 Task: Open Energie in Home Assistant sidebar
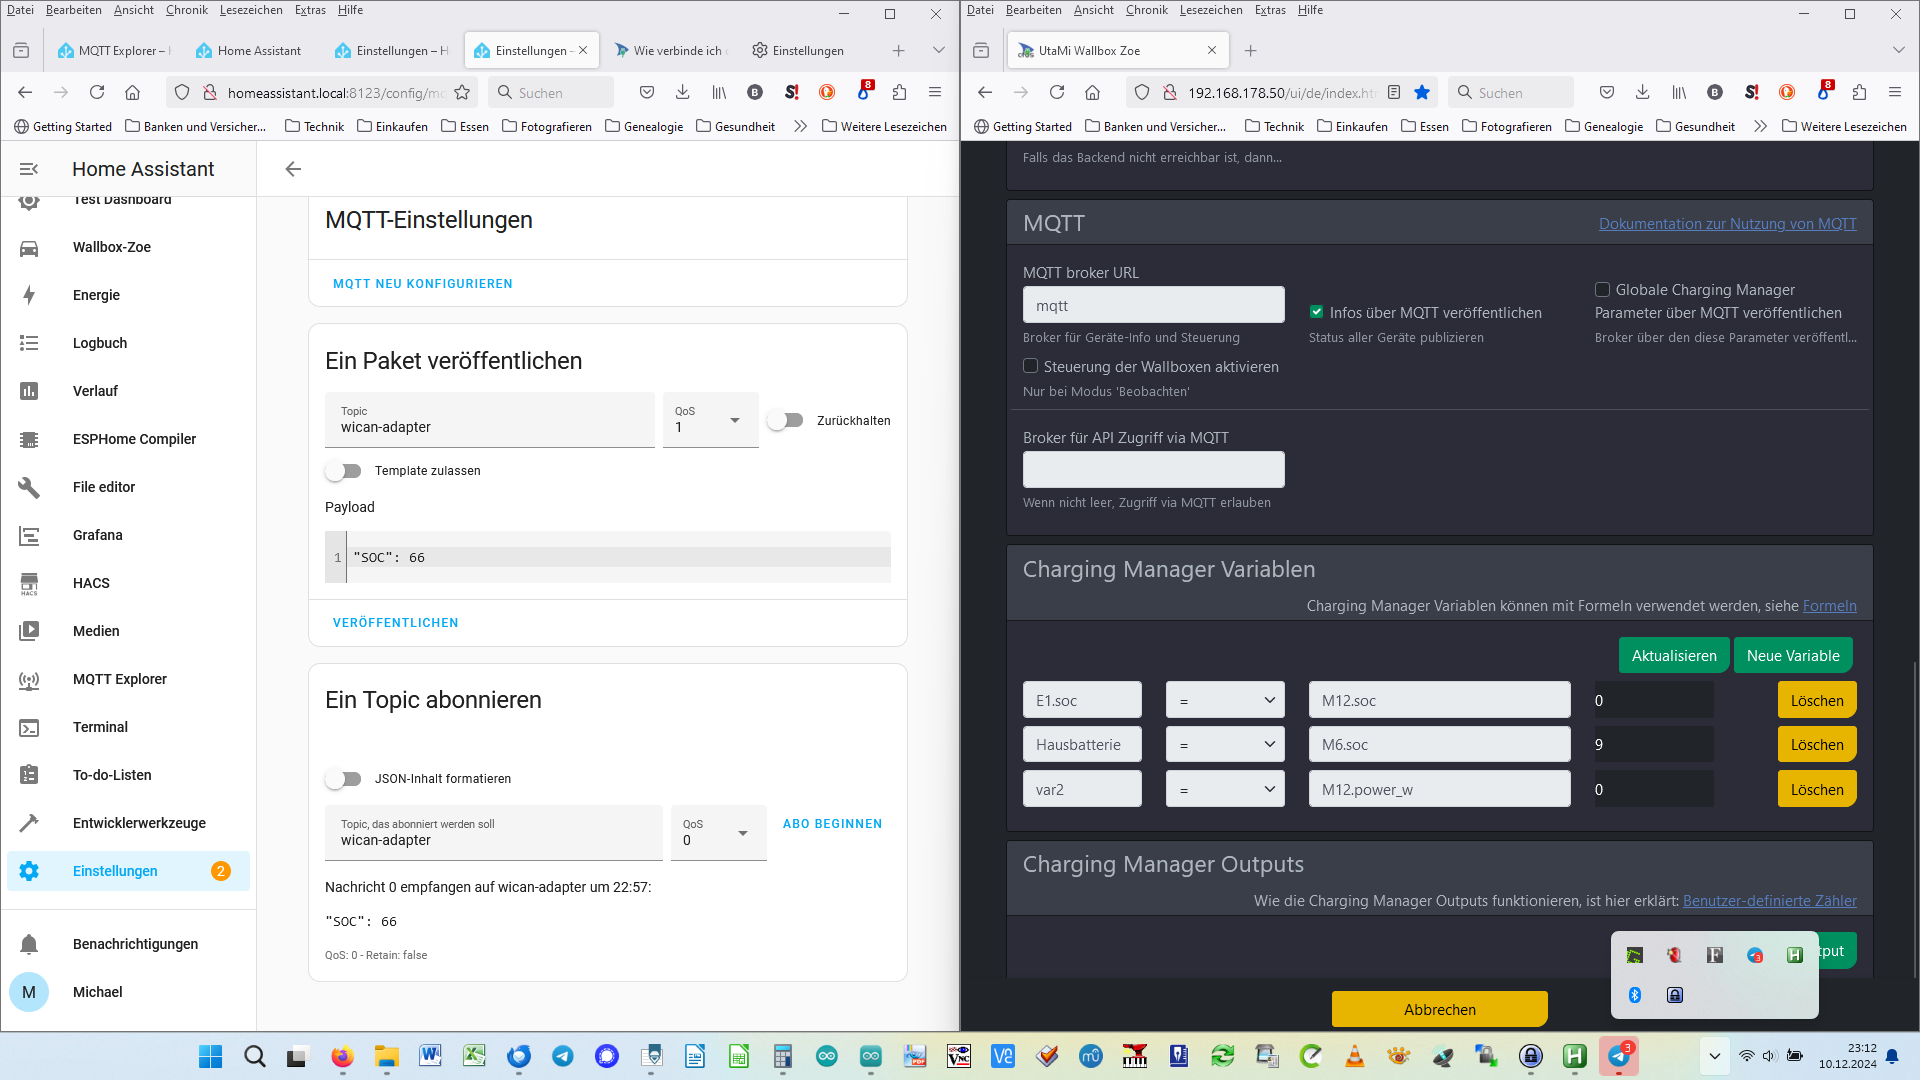pos(96,295)
